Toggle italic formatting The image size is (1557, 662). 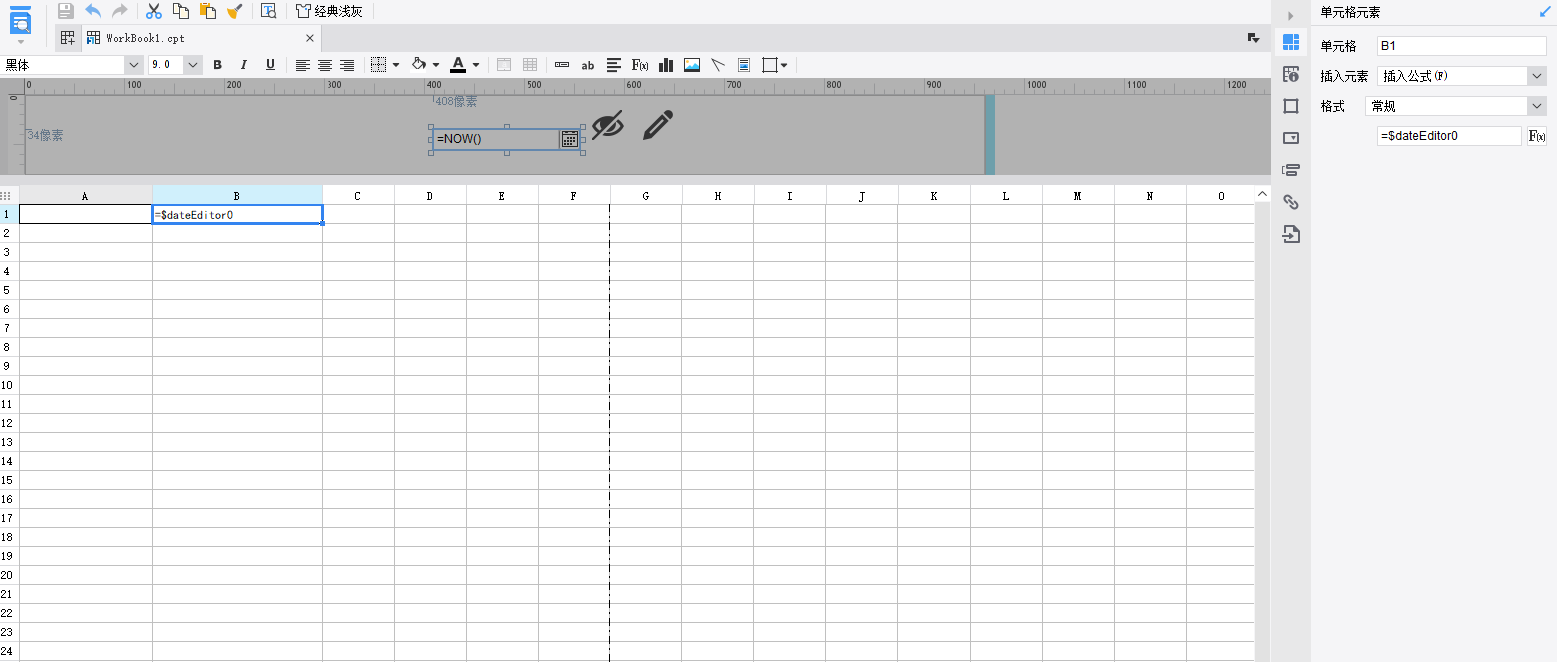point(243,65)
